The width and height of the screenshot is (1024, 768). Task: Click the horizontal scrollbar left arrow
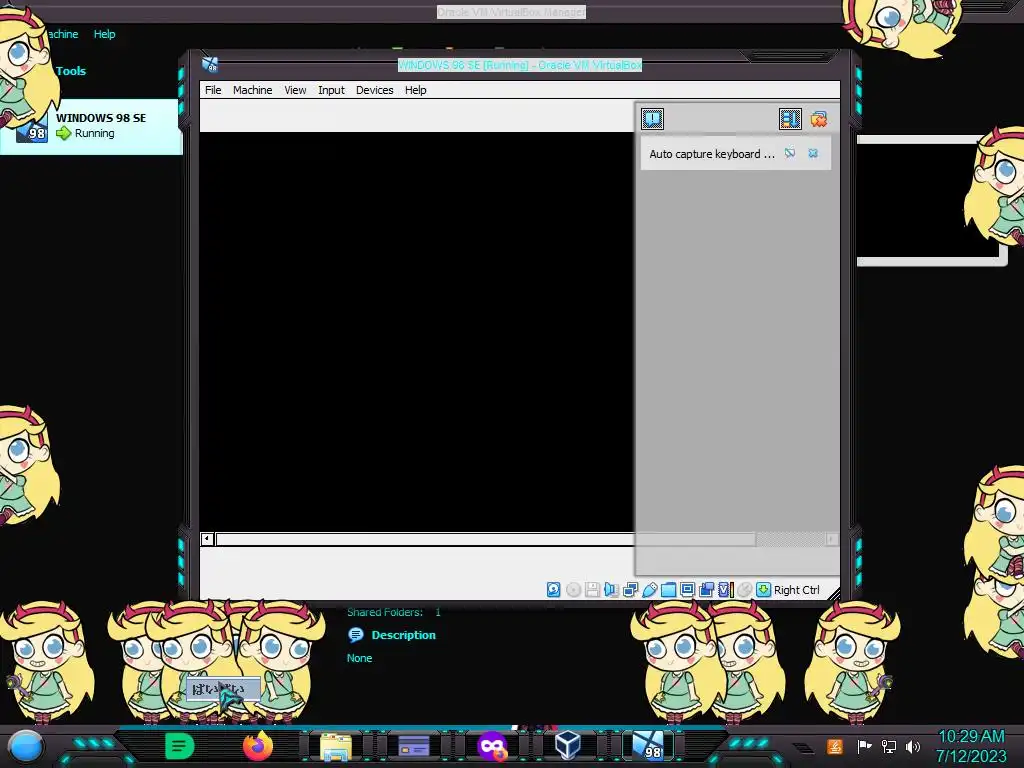click(207, 539)
